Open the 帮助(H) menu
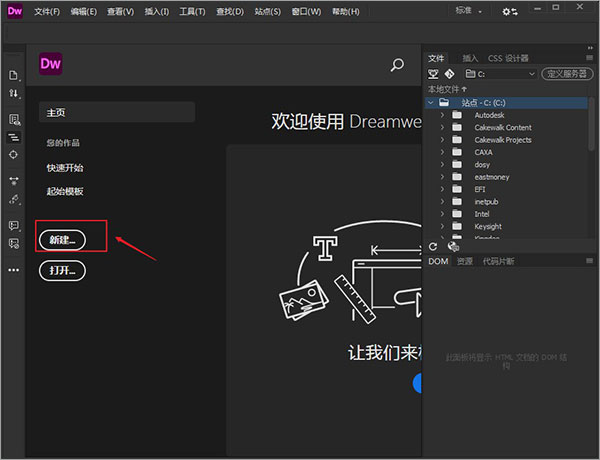600x460 pixels. pyautogui.click(x=346, y=12)
